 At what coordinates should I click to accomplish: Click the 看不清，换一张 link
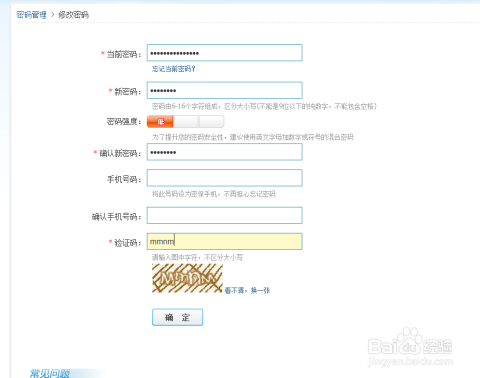(x=247, y=290)
